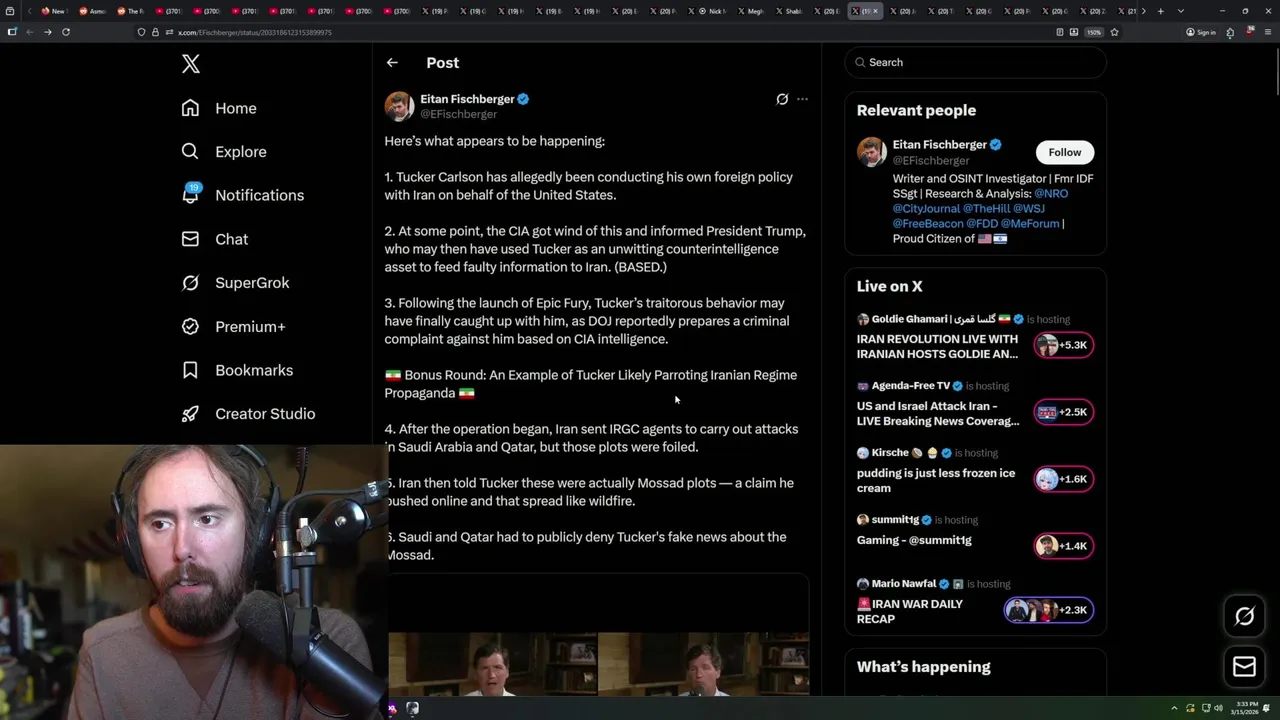
Task: Reset the 150% zoom indicator
Action: (1094, 32)
